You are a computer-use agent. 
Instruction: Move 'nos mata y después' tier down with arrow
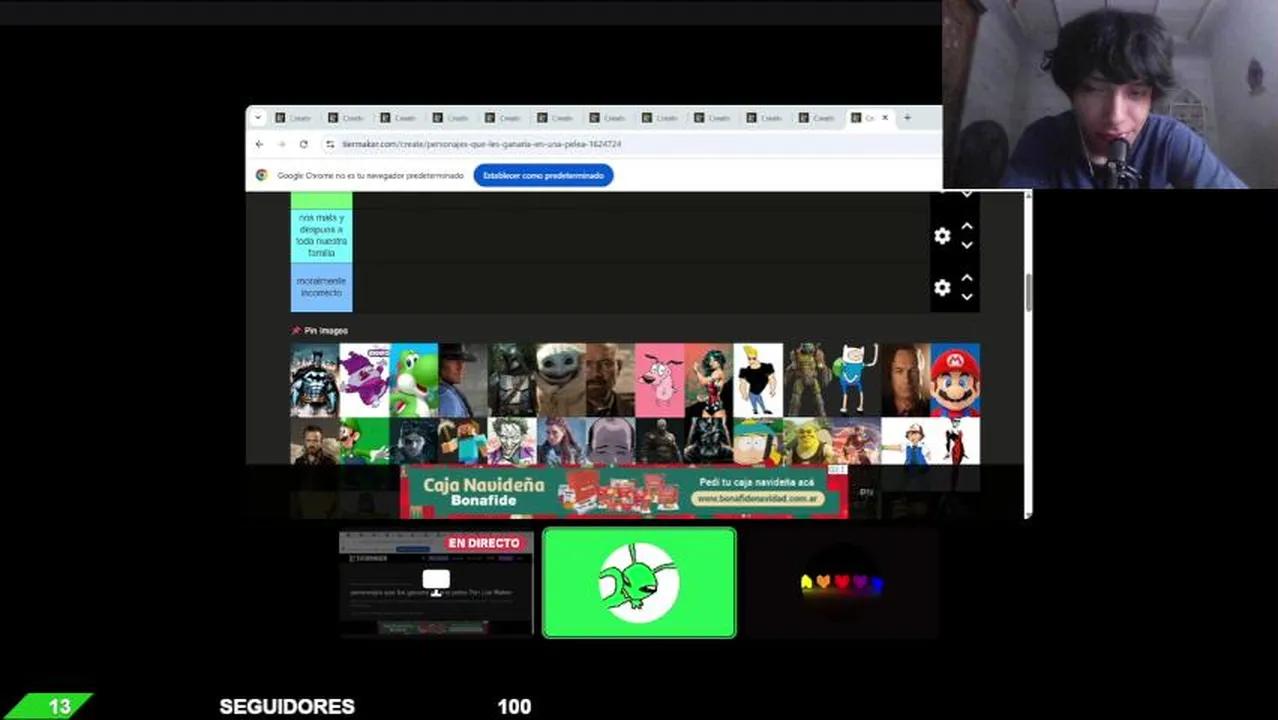coord(967,245)
